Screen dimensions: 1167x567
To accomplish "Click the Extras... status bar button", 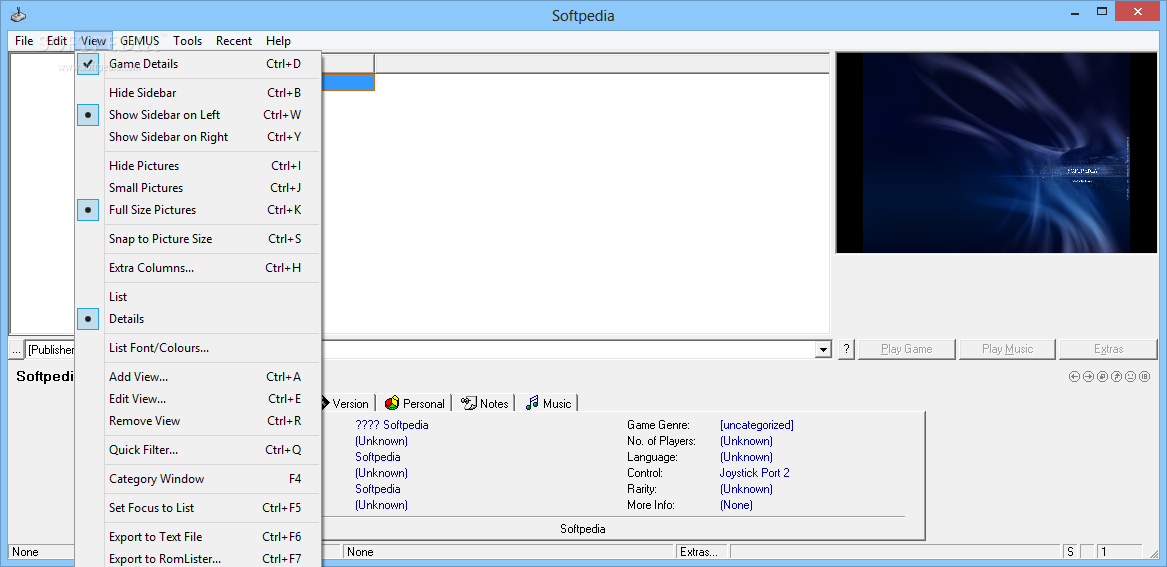I will (x=703, y=552).
